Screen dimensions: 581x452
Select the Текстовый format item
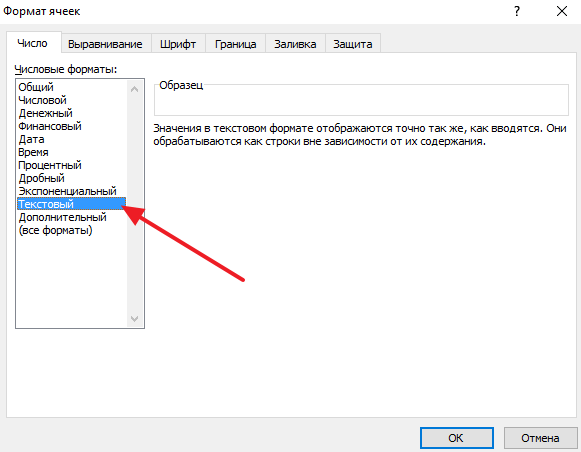pyautogui.click(x=72, y=204)
